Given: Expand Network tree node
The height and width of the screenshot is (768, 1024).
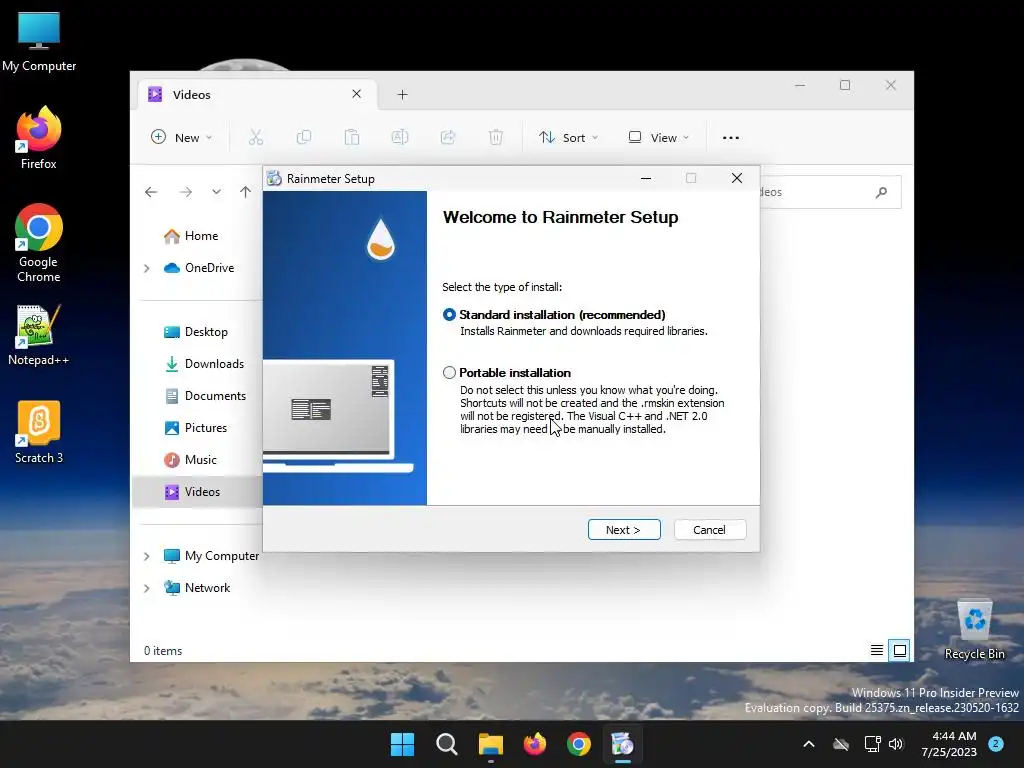Looking at the screenshot, I should (147, 588).
